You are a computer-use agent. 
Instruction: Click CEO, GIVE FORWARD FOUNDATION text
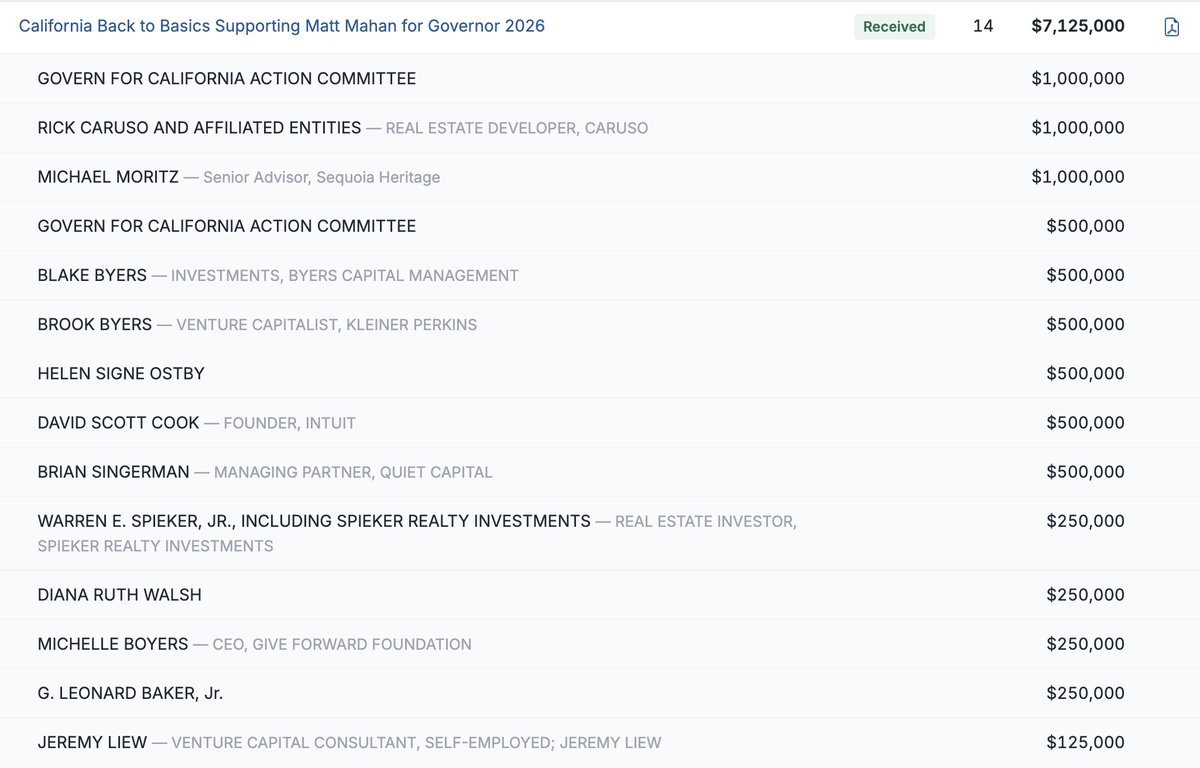[342, 643]
